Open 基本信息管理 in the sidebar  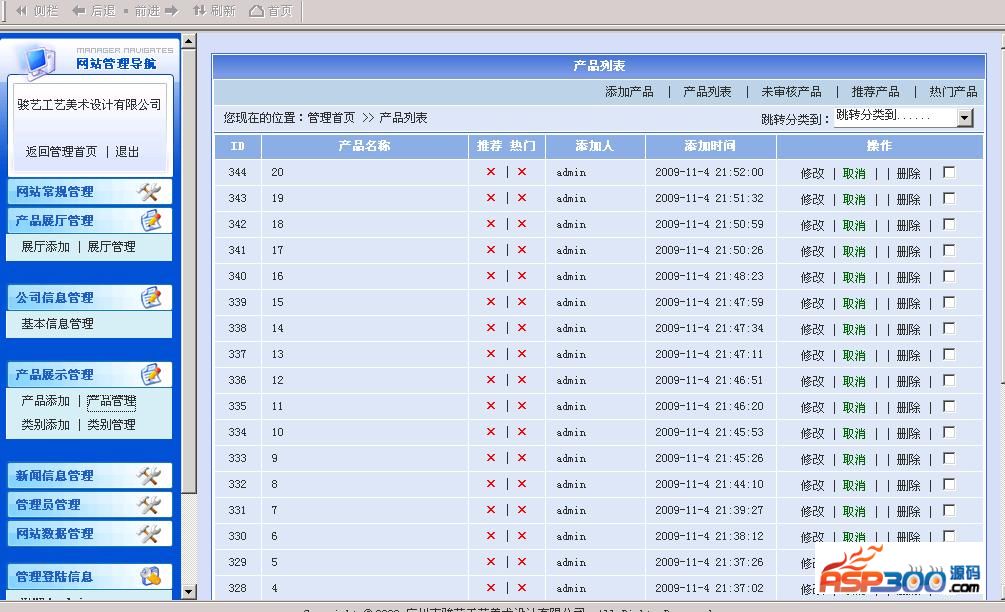point(57,324)
